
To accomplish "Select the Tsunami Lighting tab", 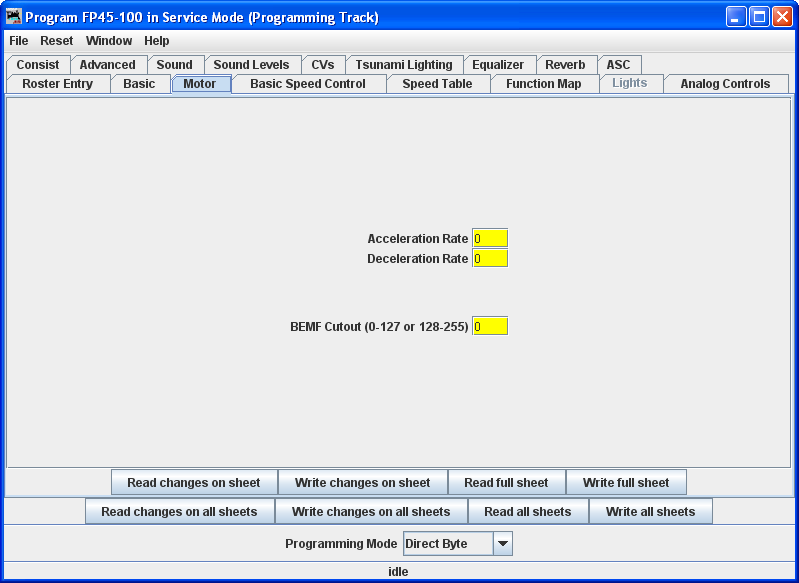I will pyautogui.click(x=404, y=65).
